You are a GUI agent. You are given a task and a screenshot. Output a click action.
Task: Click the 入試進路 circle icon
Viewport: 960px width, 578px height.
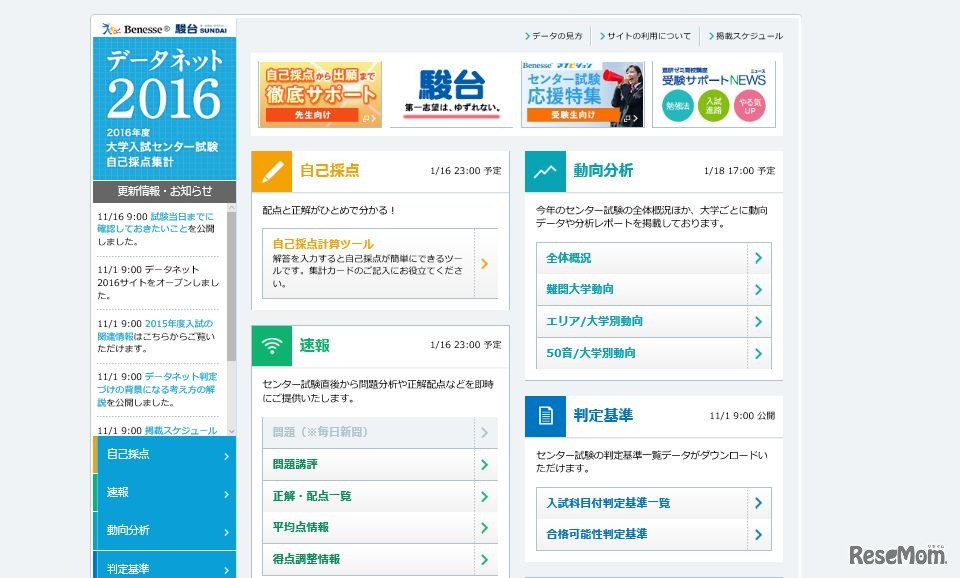(713, 104)
